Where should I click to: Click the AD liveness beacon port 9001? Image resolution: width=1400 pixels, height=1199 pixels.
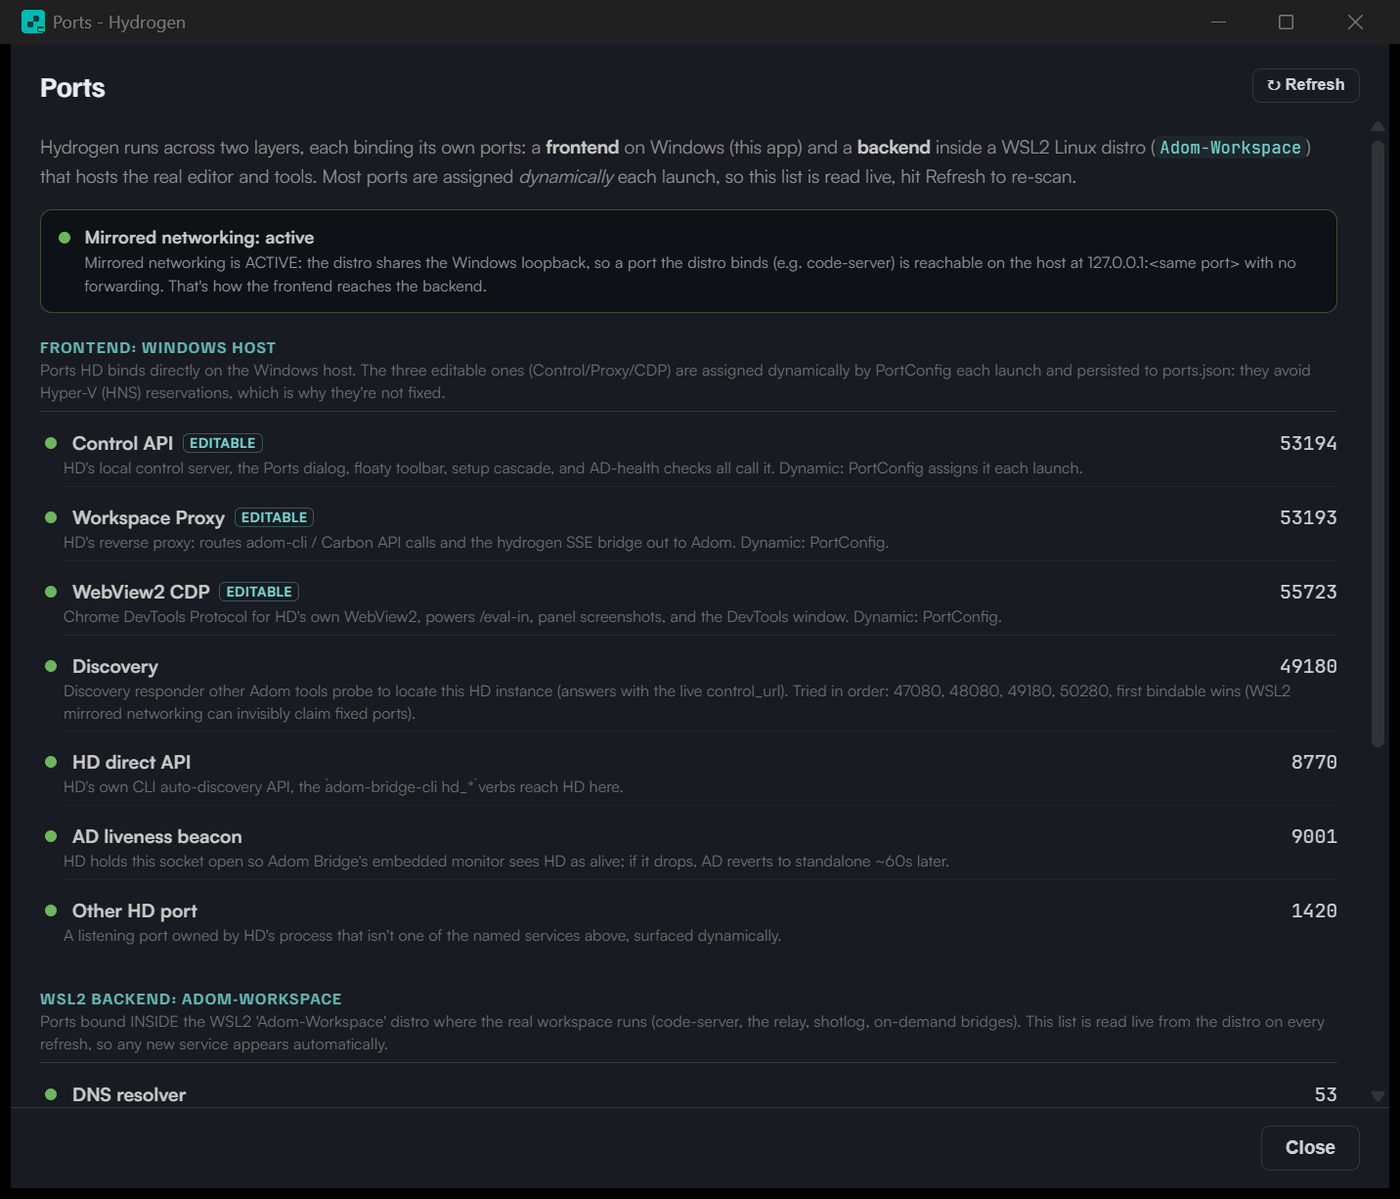click(1314, 836)
